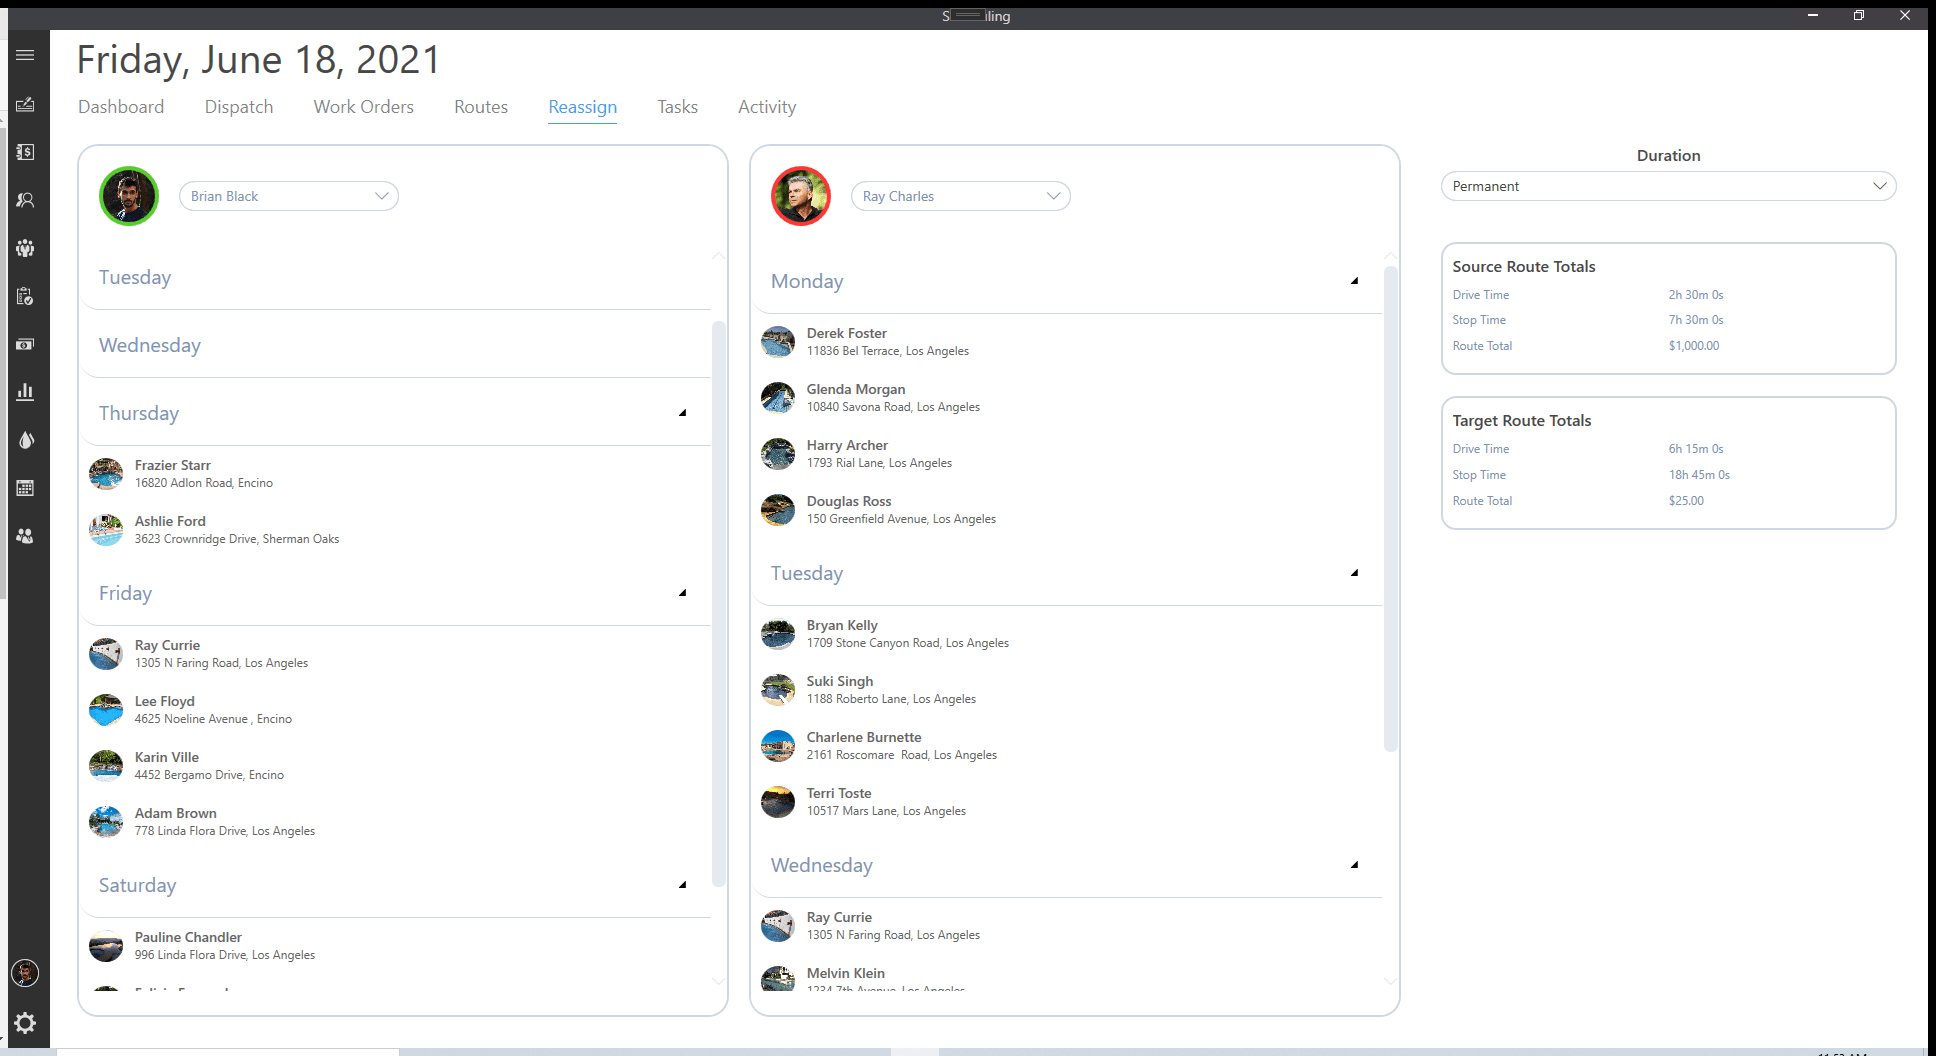Select the payments money icon in the sidebar
The width and height of the screenshot is (1936, 1056).
click(26, 344)
